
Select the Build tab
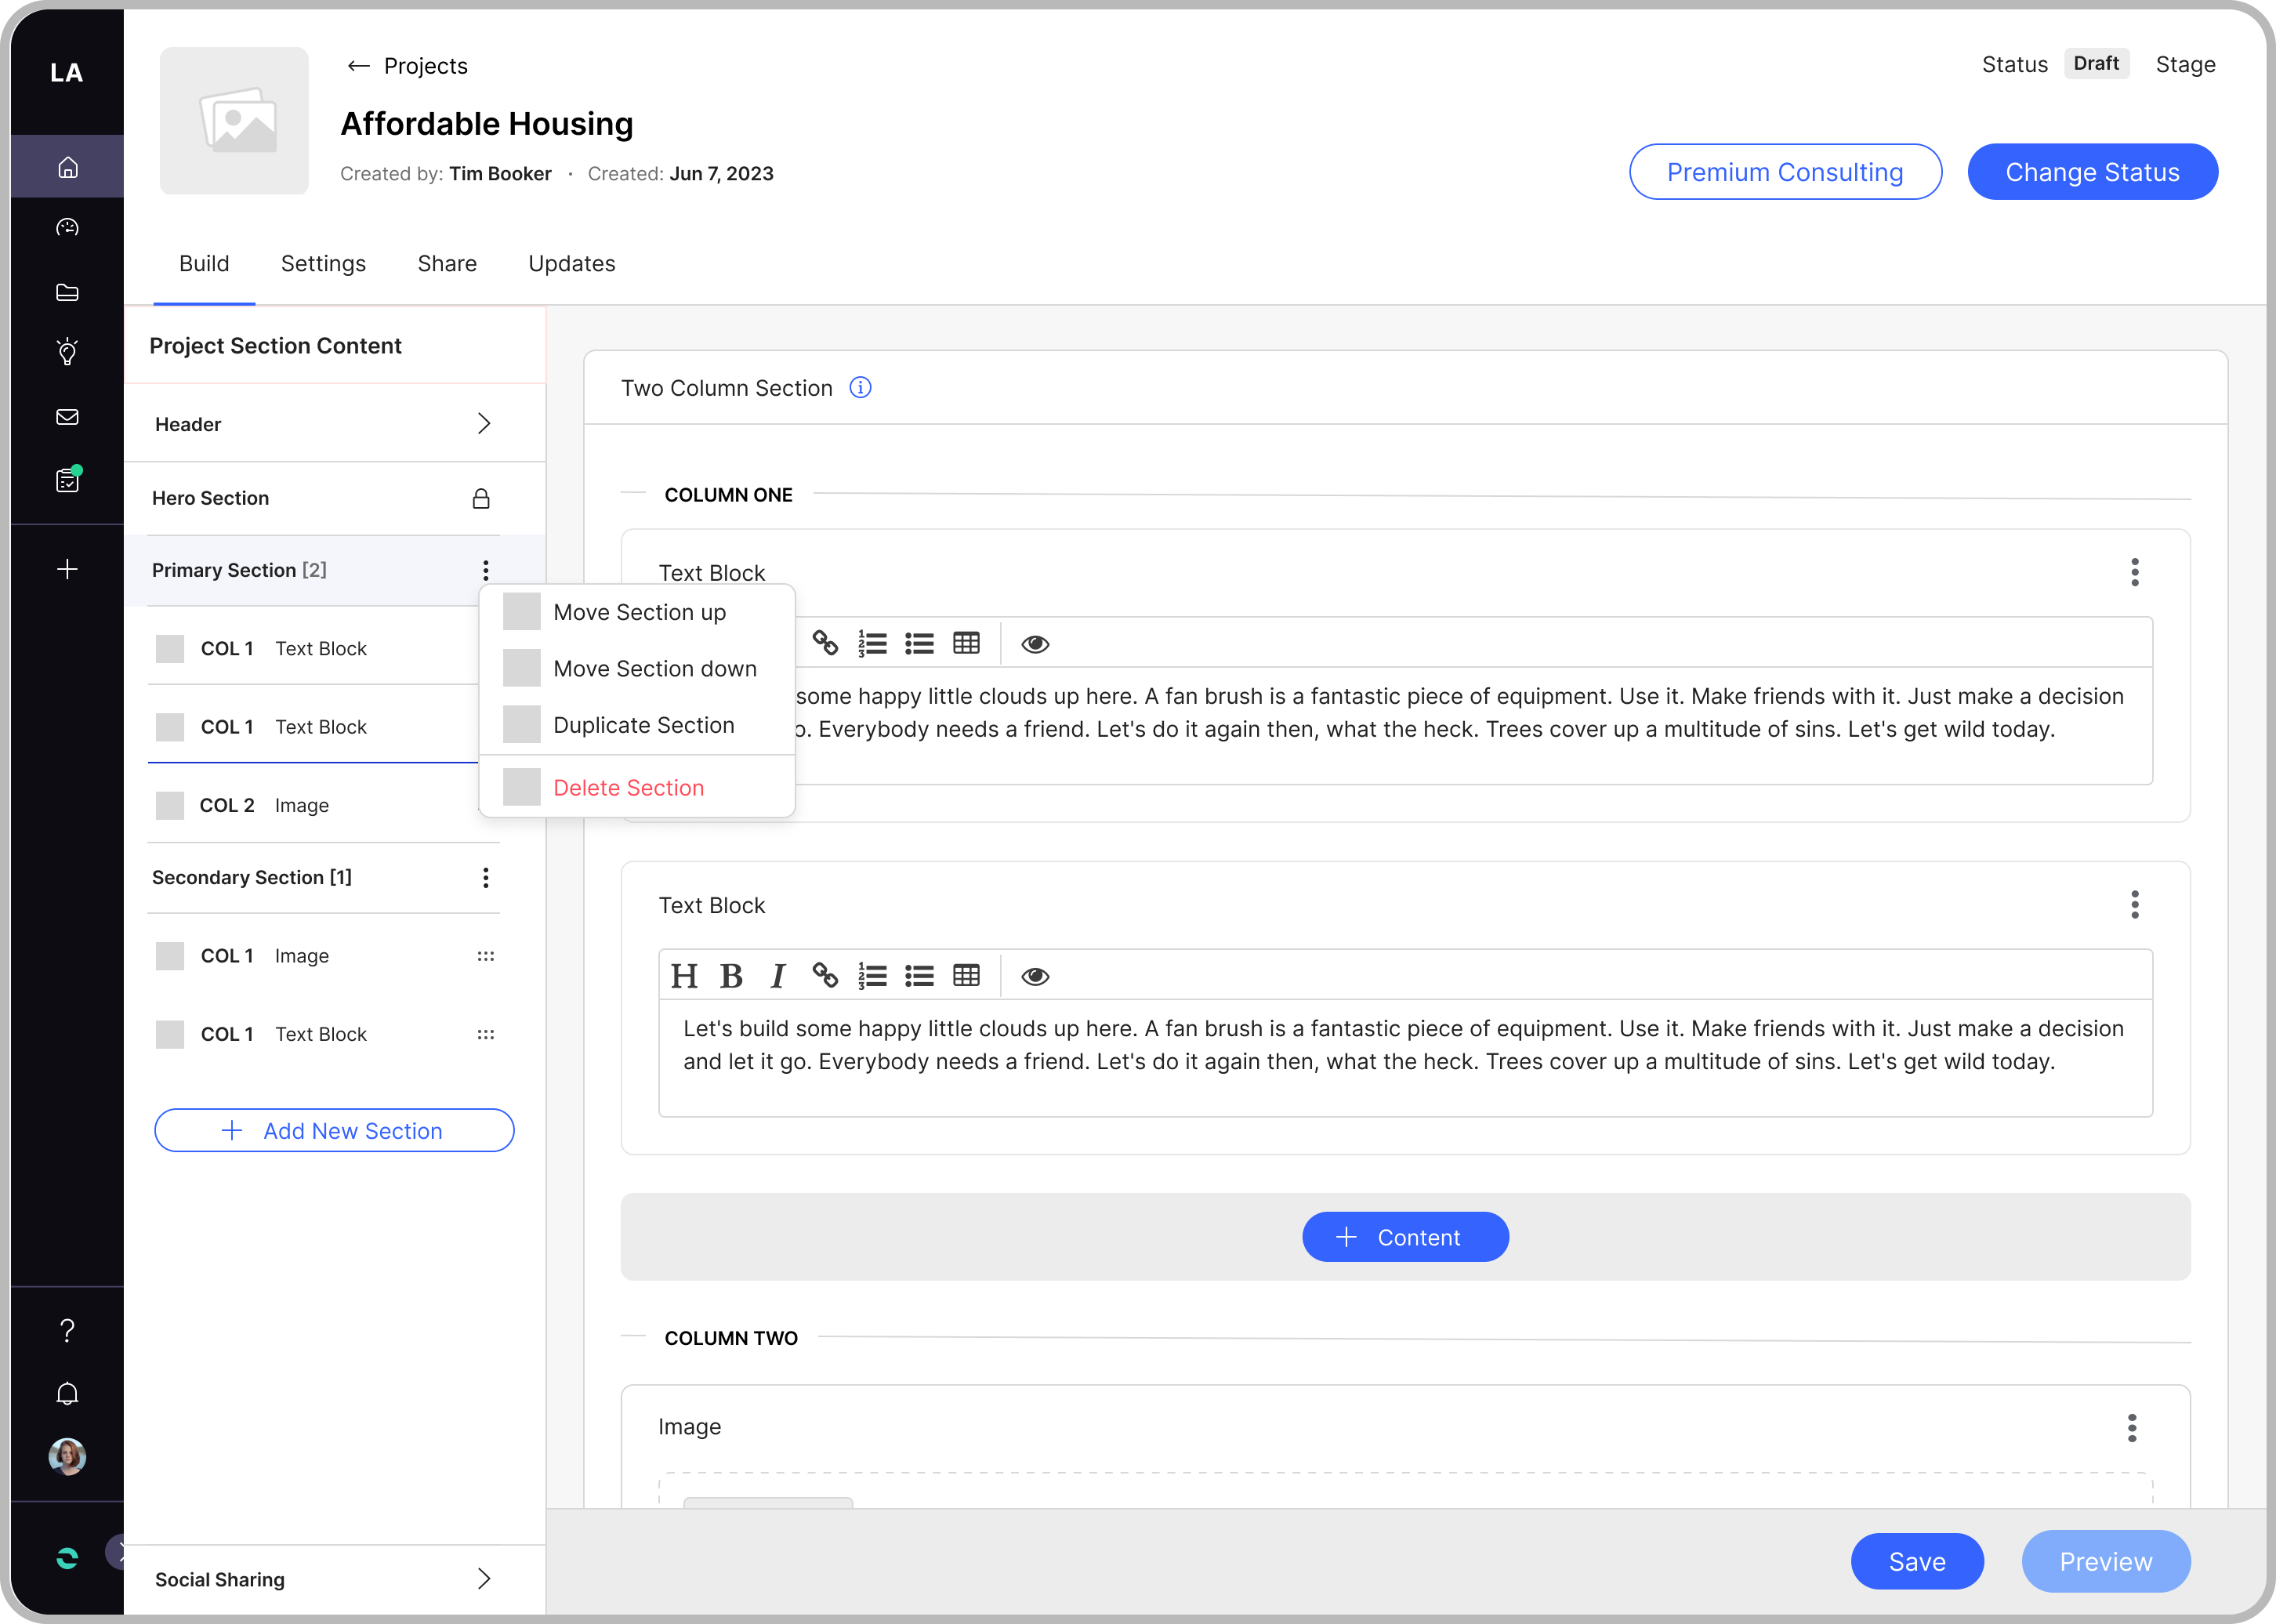[x=204, y=263]
